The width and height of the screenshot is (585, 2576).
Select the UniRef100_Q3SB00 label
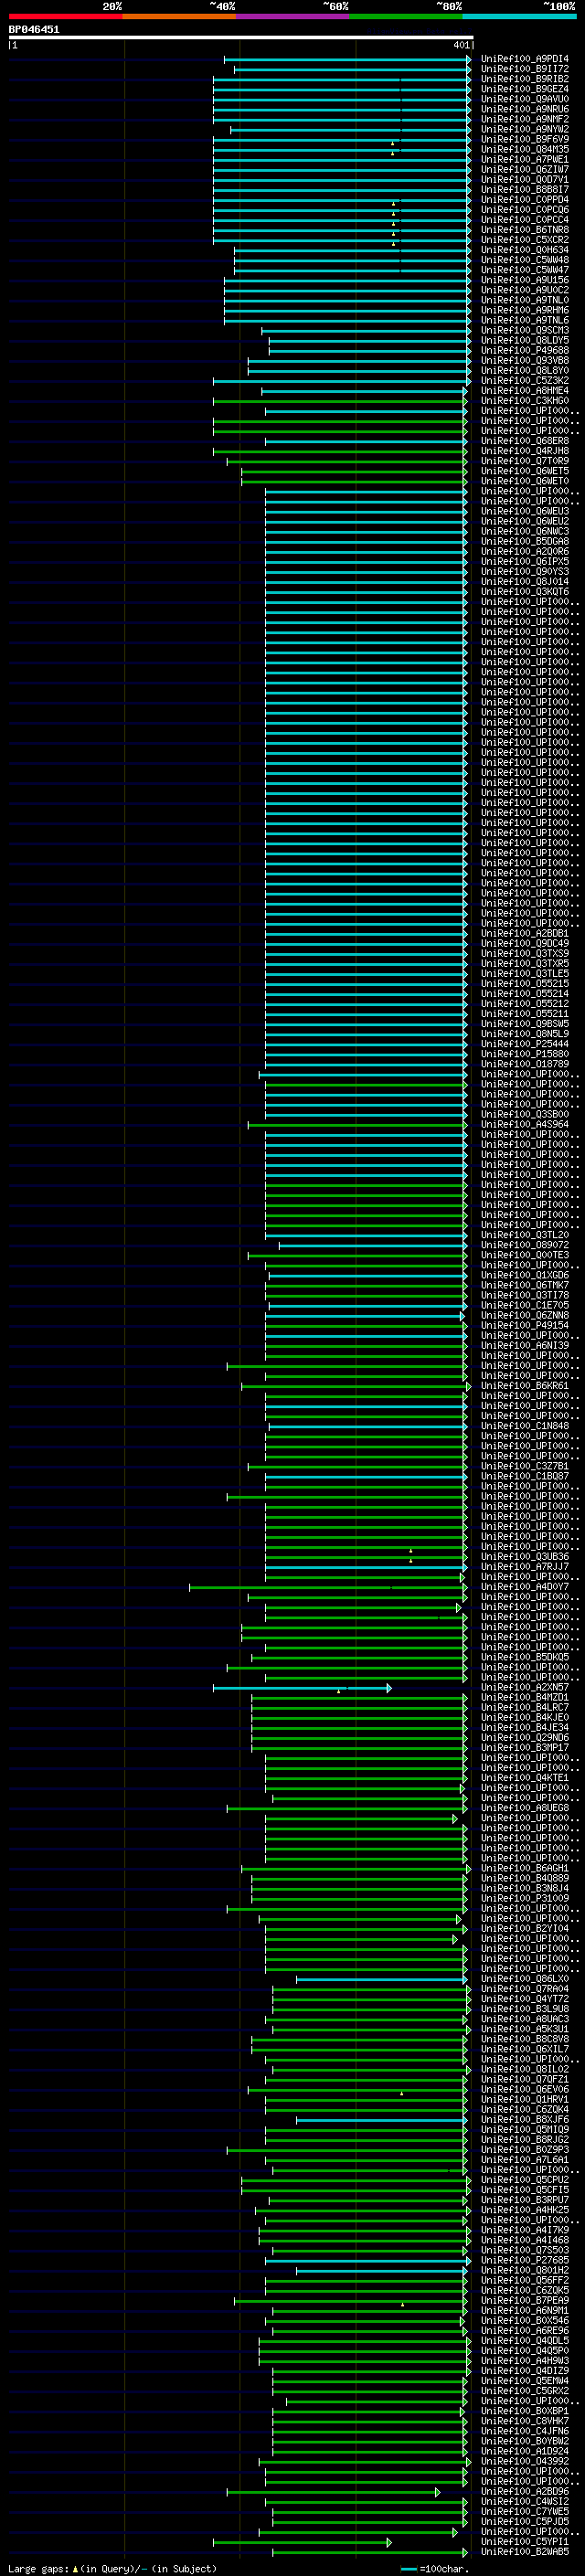click(525, 1114)
